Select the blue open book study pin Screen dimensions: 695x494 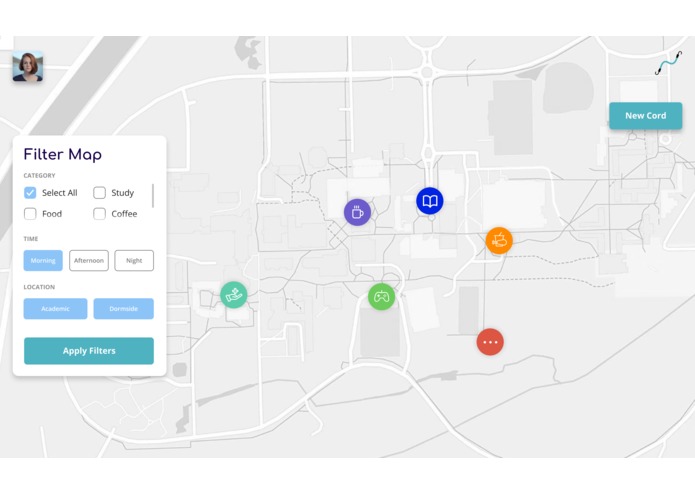pos(429,201)
